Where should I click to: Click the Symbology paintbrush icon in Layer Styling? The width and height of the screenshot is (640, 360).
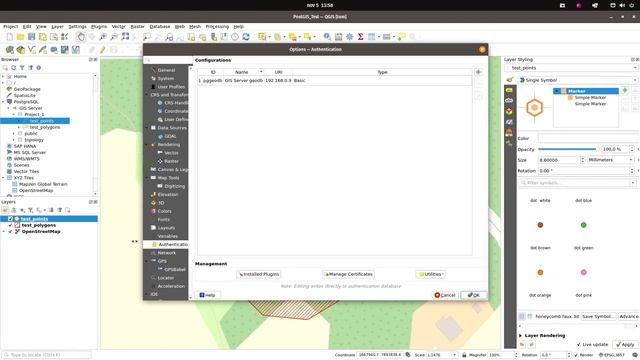[509, 80]
